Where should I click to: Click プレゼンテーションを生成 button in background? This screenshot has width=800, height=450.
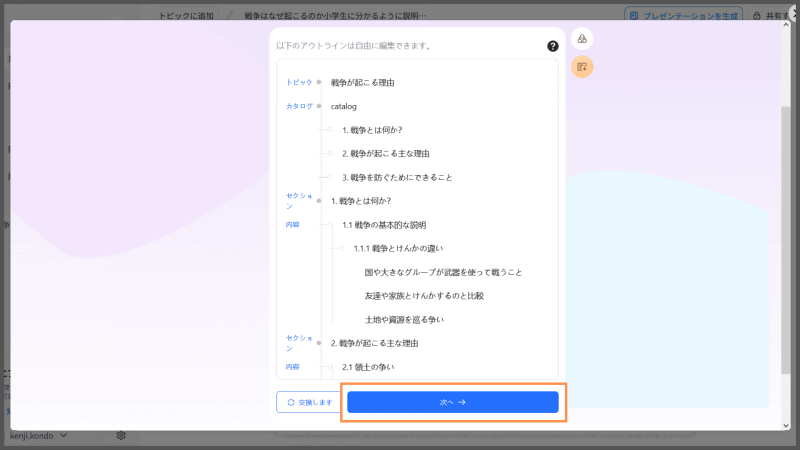click(684, 16)
